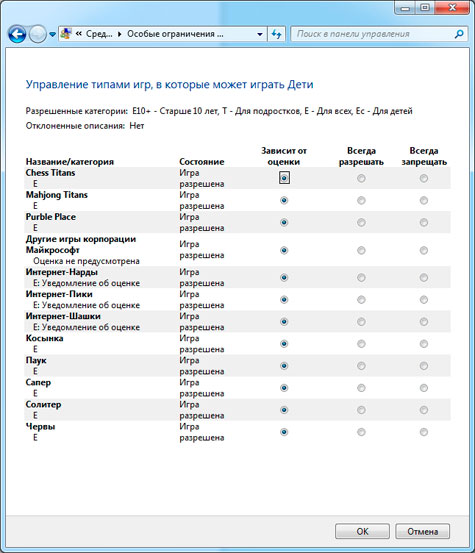Image resolution: width=475 pixels, height=553 pixels.
Task: Always allow Косынка game
Action: point(361,344)
